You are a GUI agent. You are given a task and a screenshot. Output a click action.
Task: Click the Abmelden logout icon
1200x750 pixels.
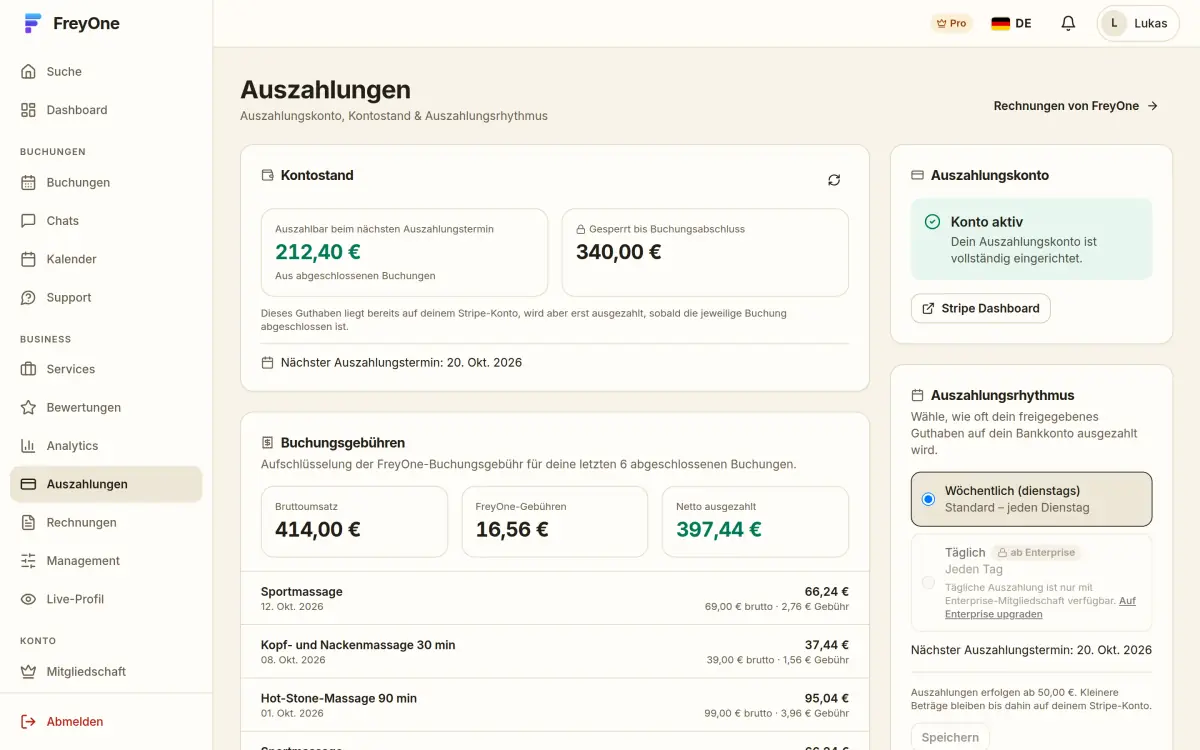coord(28,722)
